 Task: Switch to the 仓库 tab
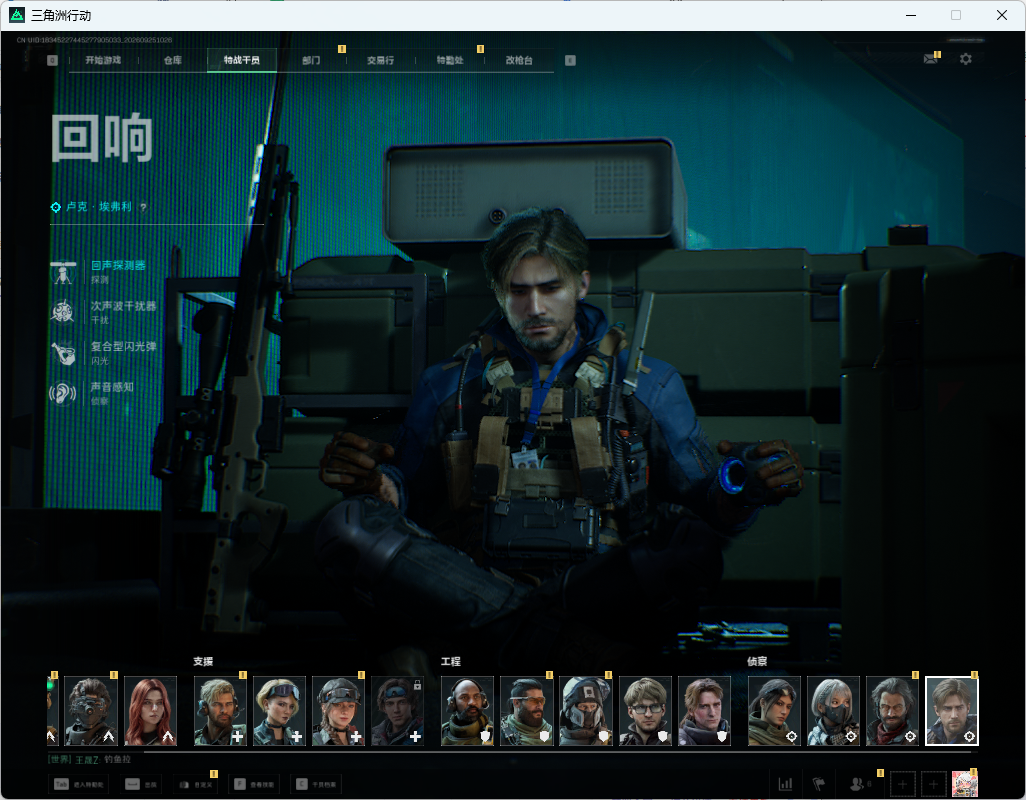173,60
